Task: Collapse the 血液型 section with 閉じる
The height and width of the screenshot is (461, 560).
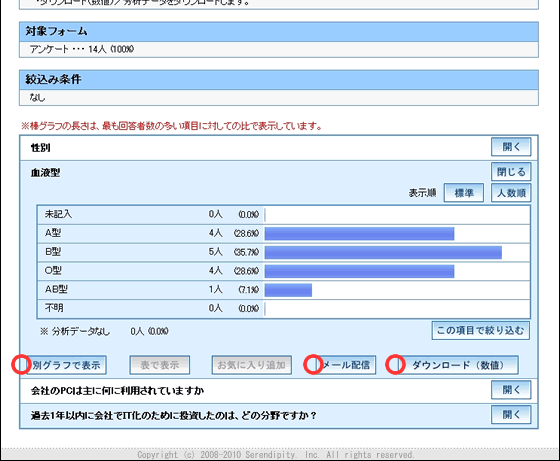Action: pyautogui.click(x=511, y=172)
